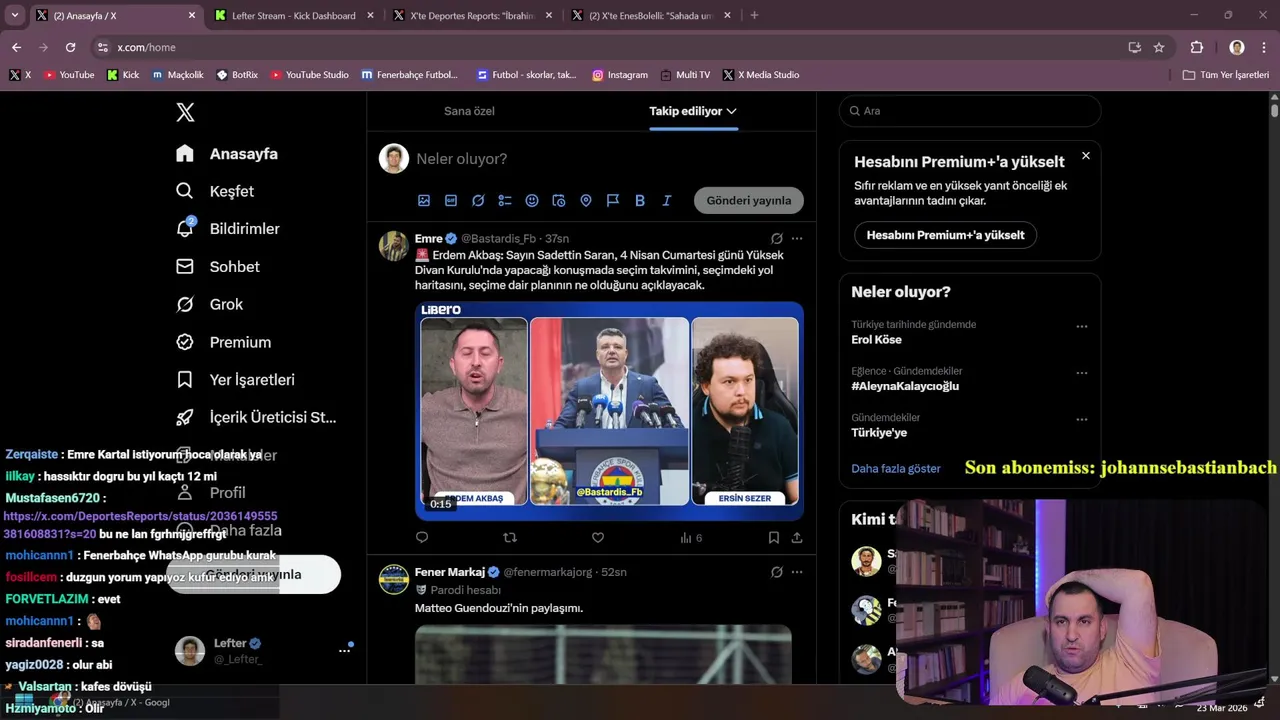Play Emre's post video thumbnail
Screen dimensions: 1280x720
(609, 410)
